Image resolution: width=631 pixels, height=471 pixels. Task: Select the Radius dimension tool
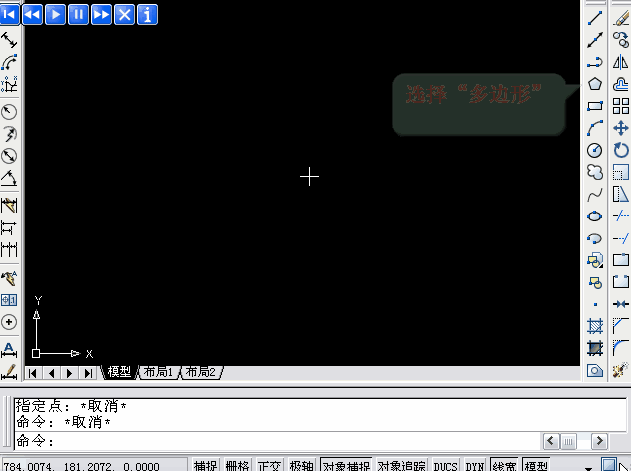click(x=9, y=112)
